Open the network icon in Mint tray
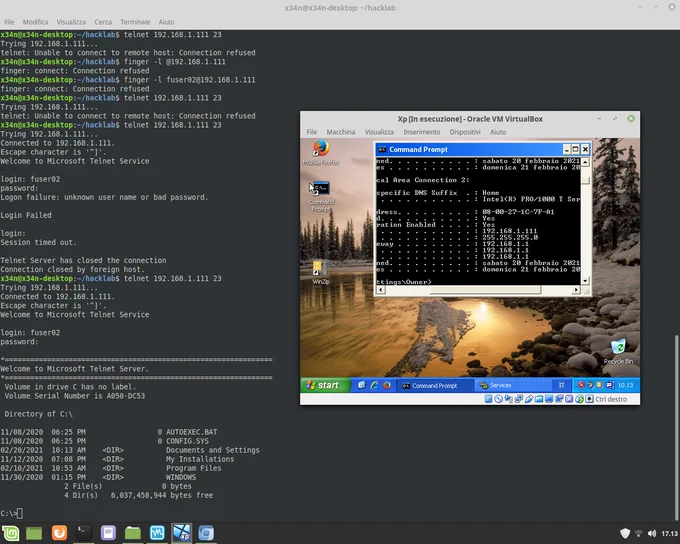This screenshot has width=680, height=544. (x=638, y=533)
